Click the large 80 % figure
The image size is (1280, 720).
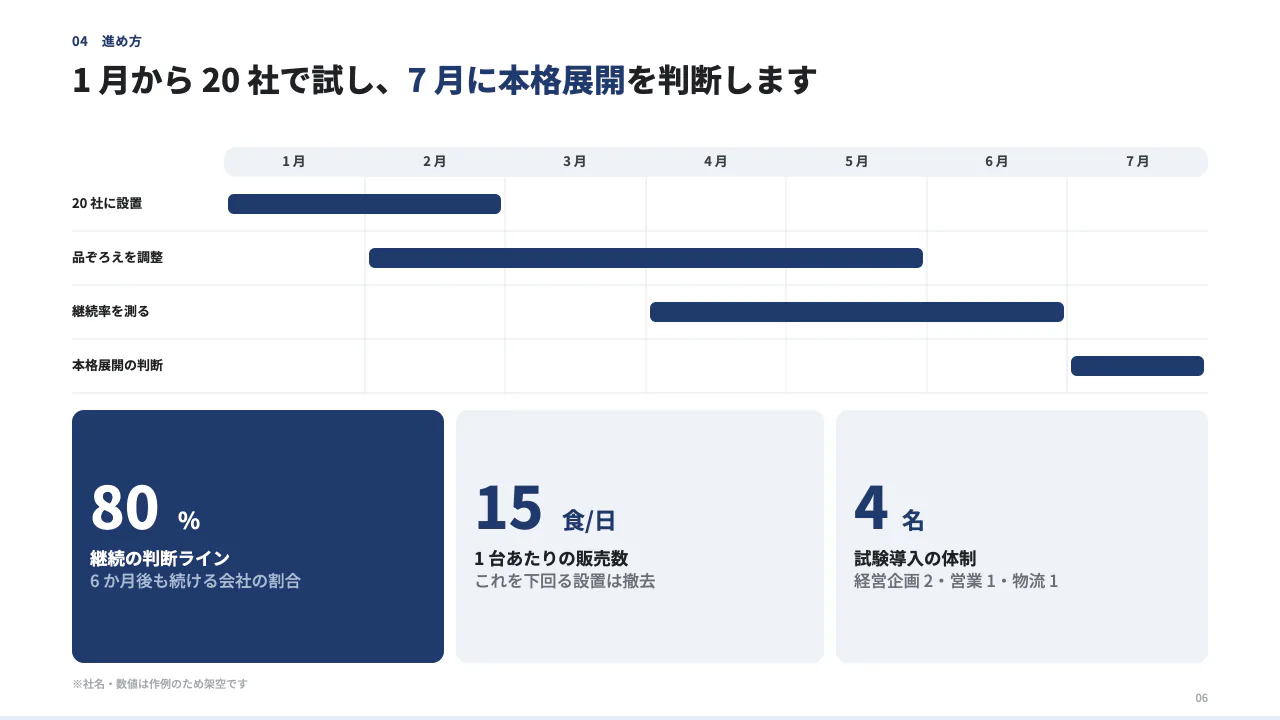point(145,508)
